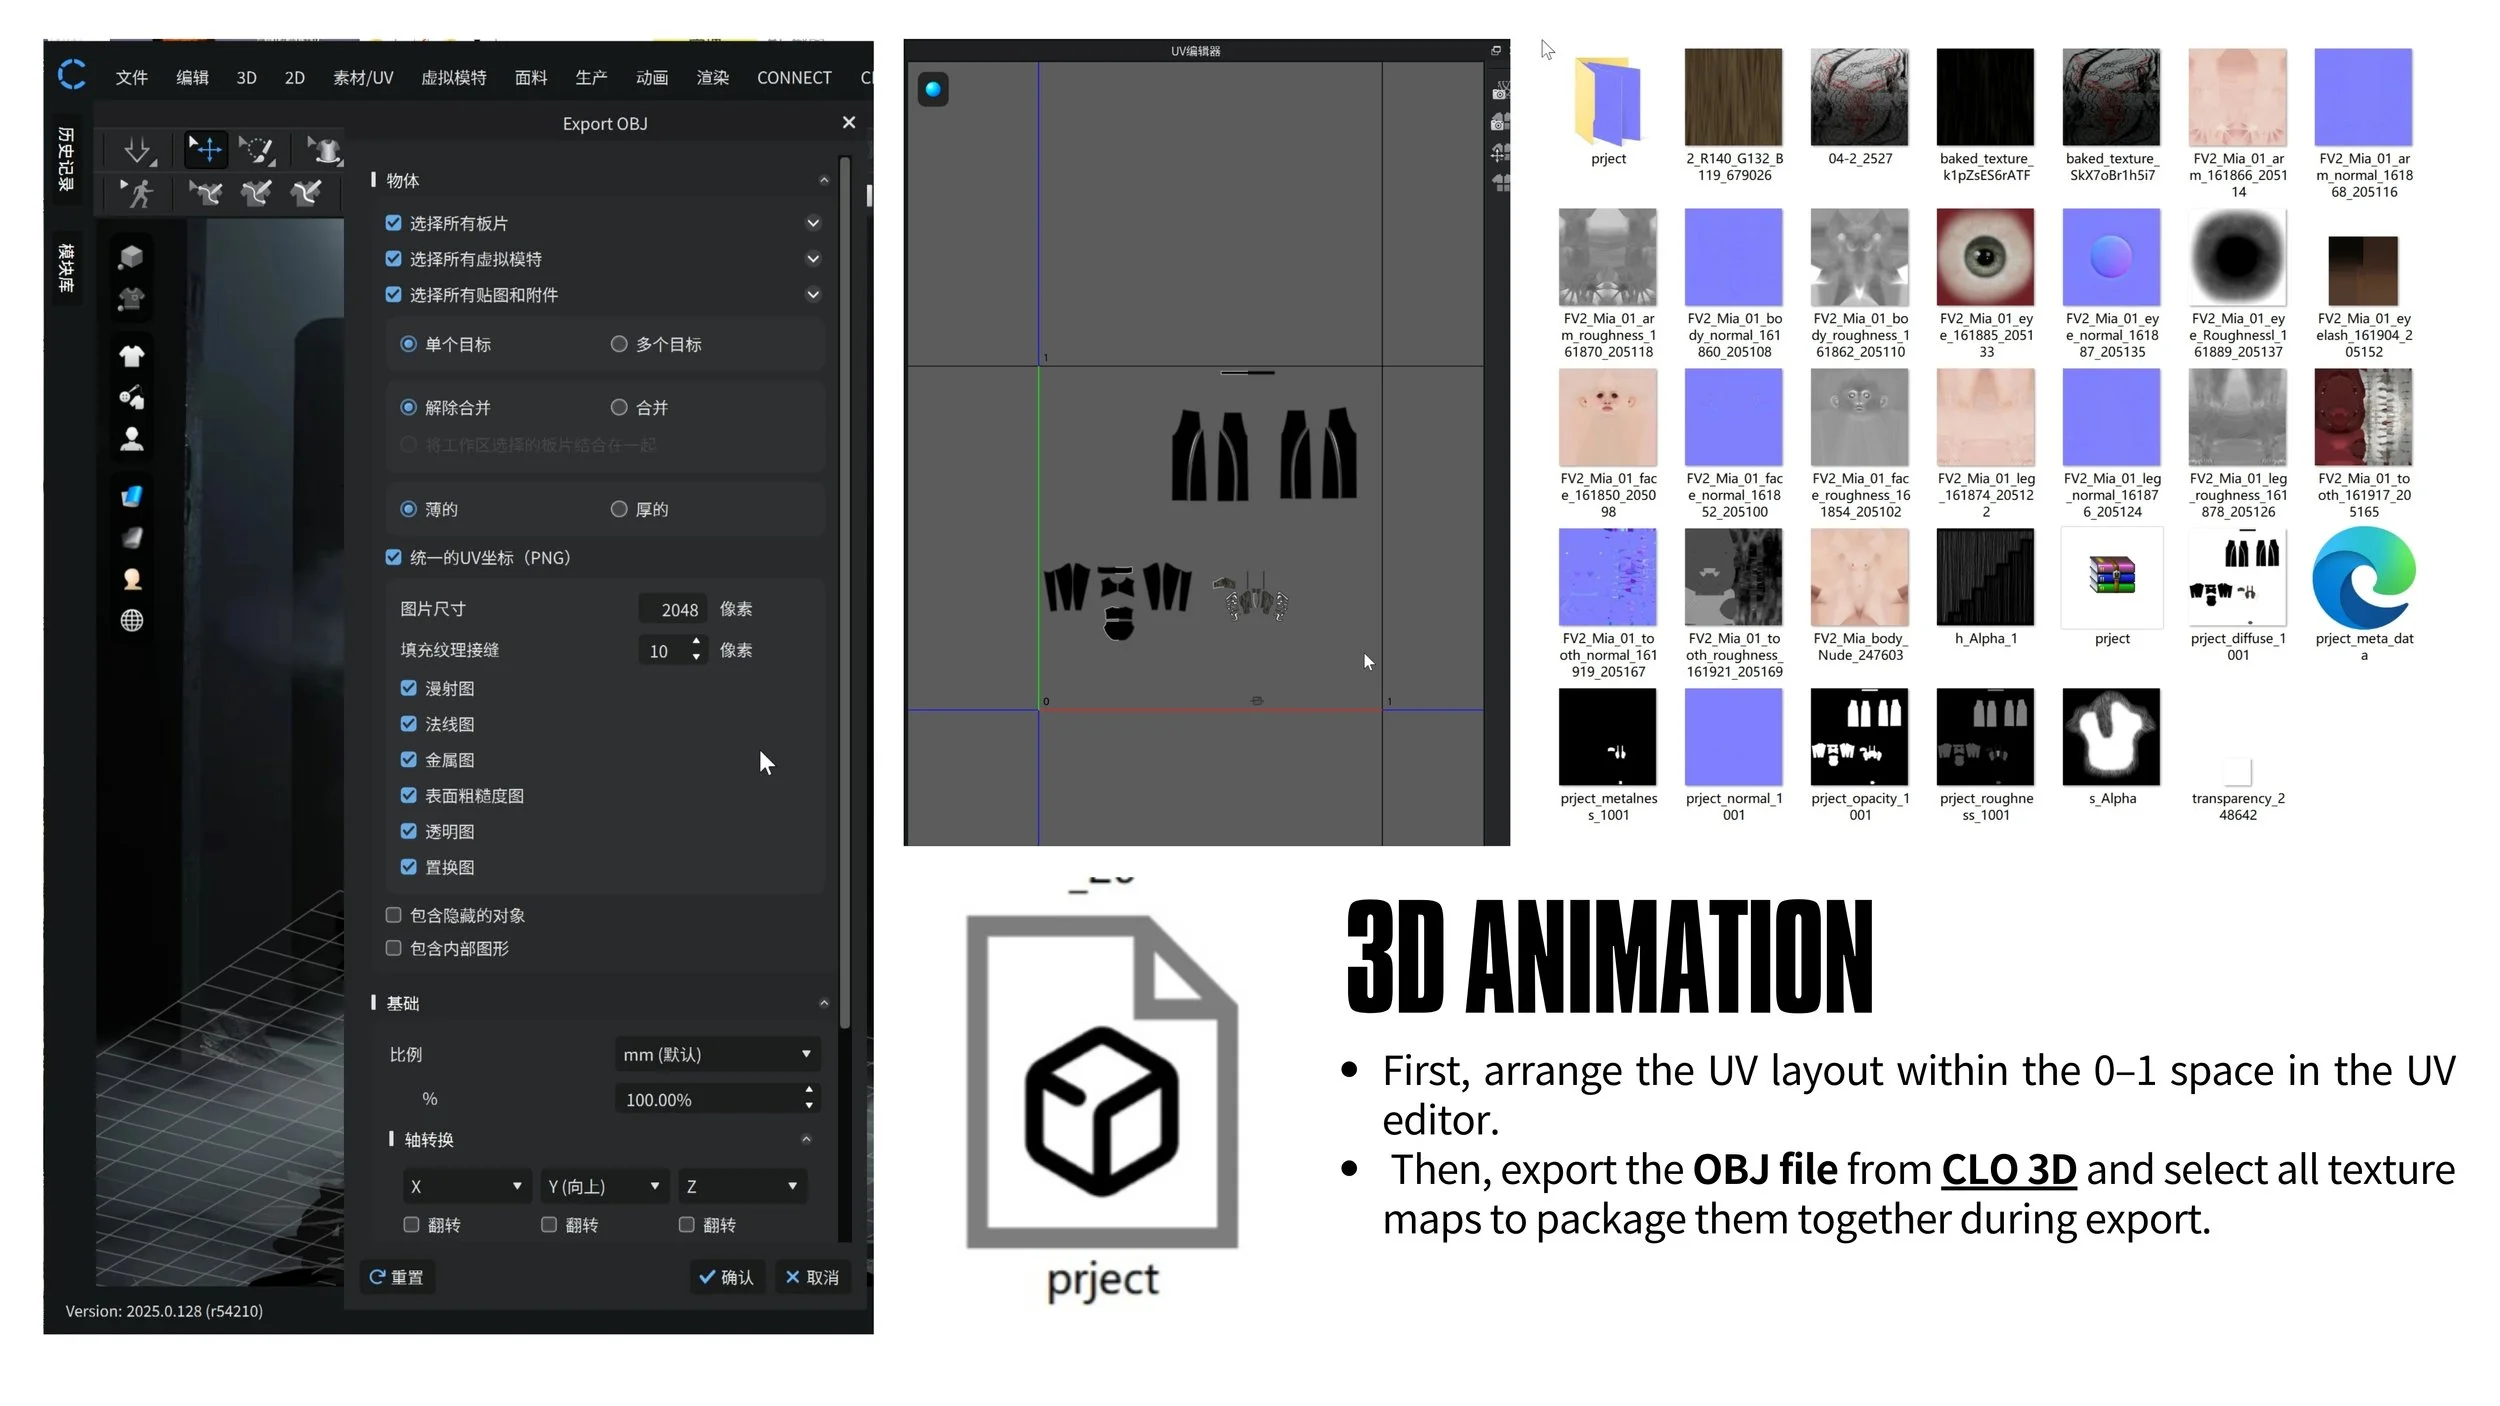
Task: Enable 包含隐藏的对象 checkbox
Action: tap(394, 915)
